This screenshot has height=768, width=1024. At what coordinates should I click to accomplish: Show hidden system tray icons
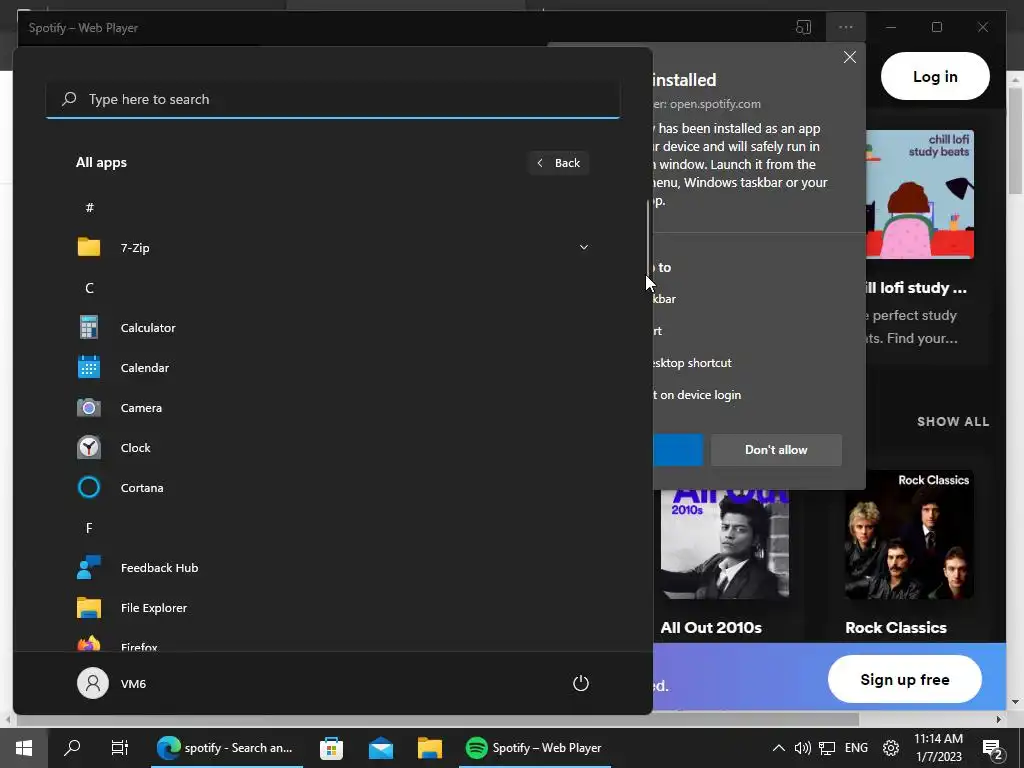(778, 748)
